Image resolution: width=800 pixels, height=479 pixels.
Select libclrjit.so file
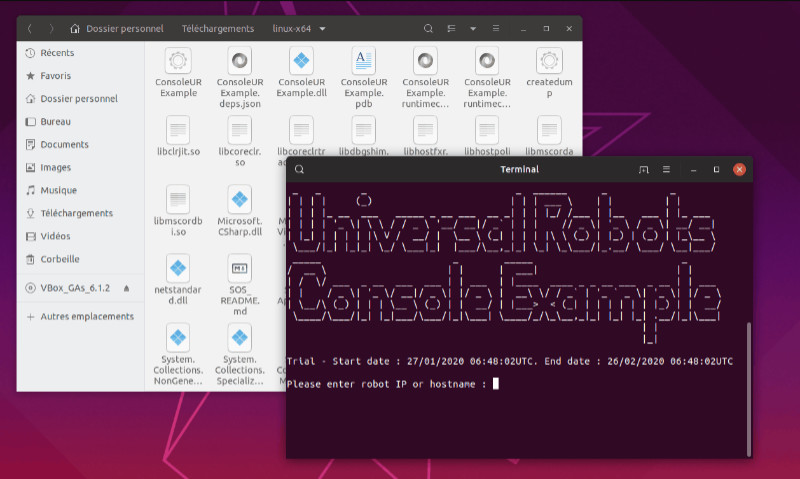click(x=178, y=136)
